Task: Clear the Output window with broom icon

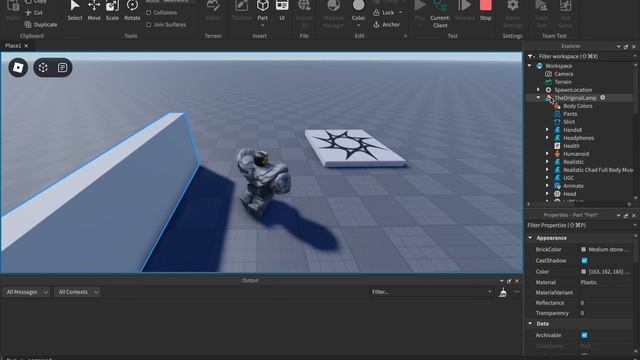Action: click(x=503, y=292)
